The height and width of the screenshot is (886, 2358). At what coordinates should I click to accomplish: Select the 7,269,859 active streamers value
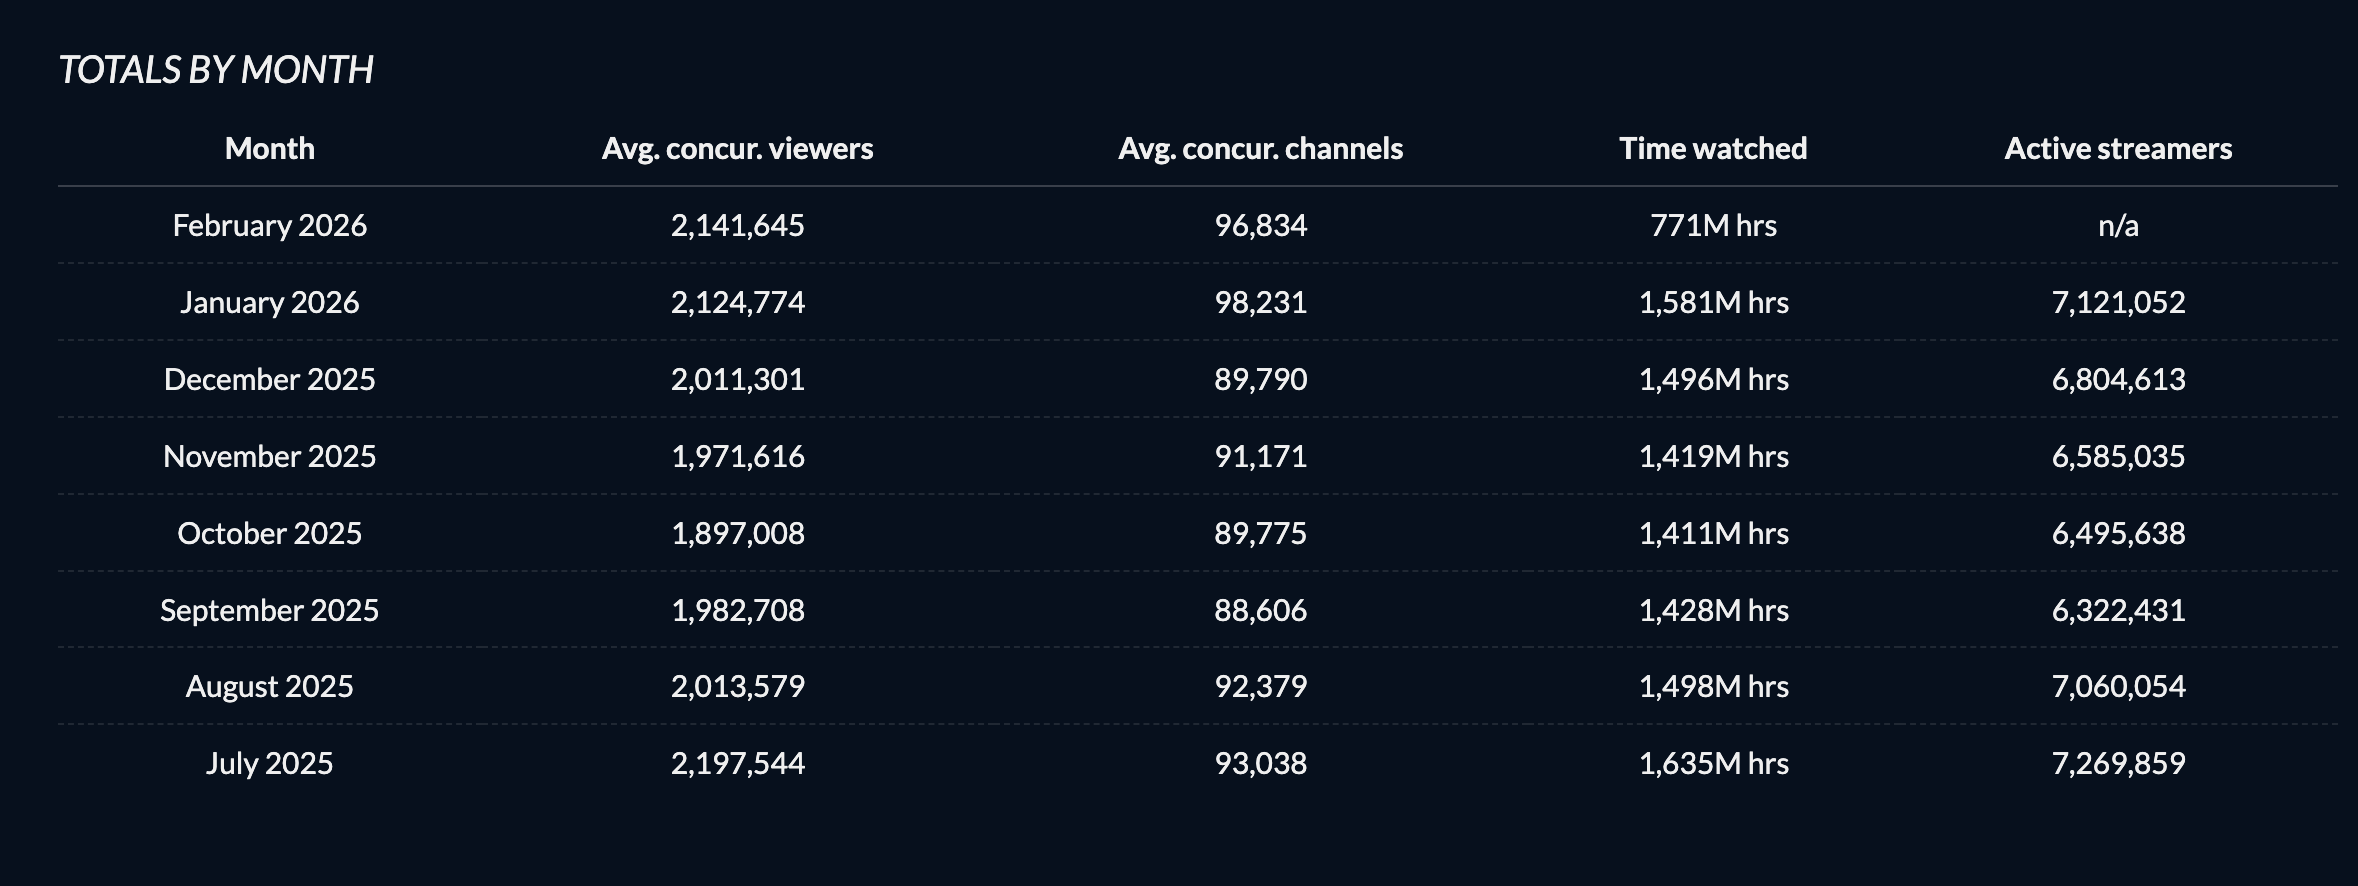2118,763
